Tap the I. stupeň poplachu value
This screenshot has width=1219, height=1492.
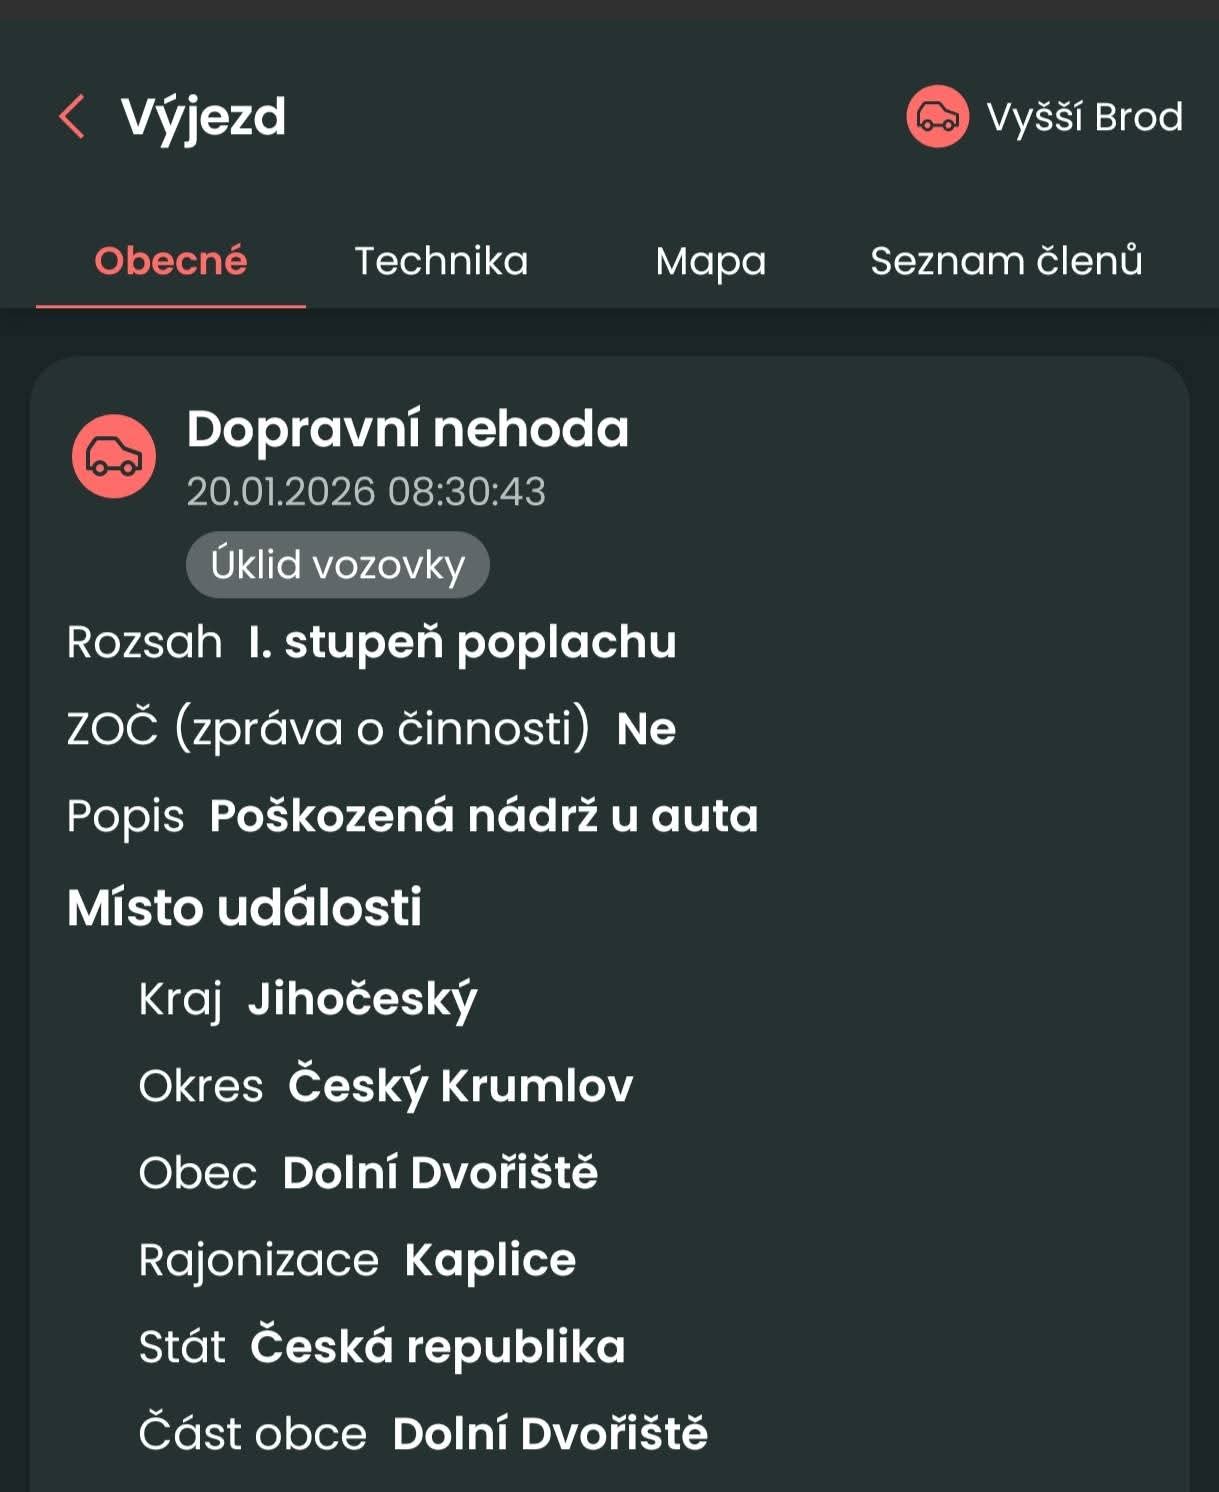462,642
